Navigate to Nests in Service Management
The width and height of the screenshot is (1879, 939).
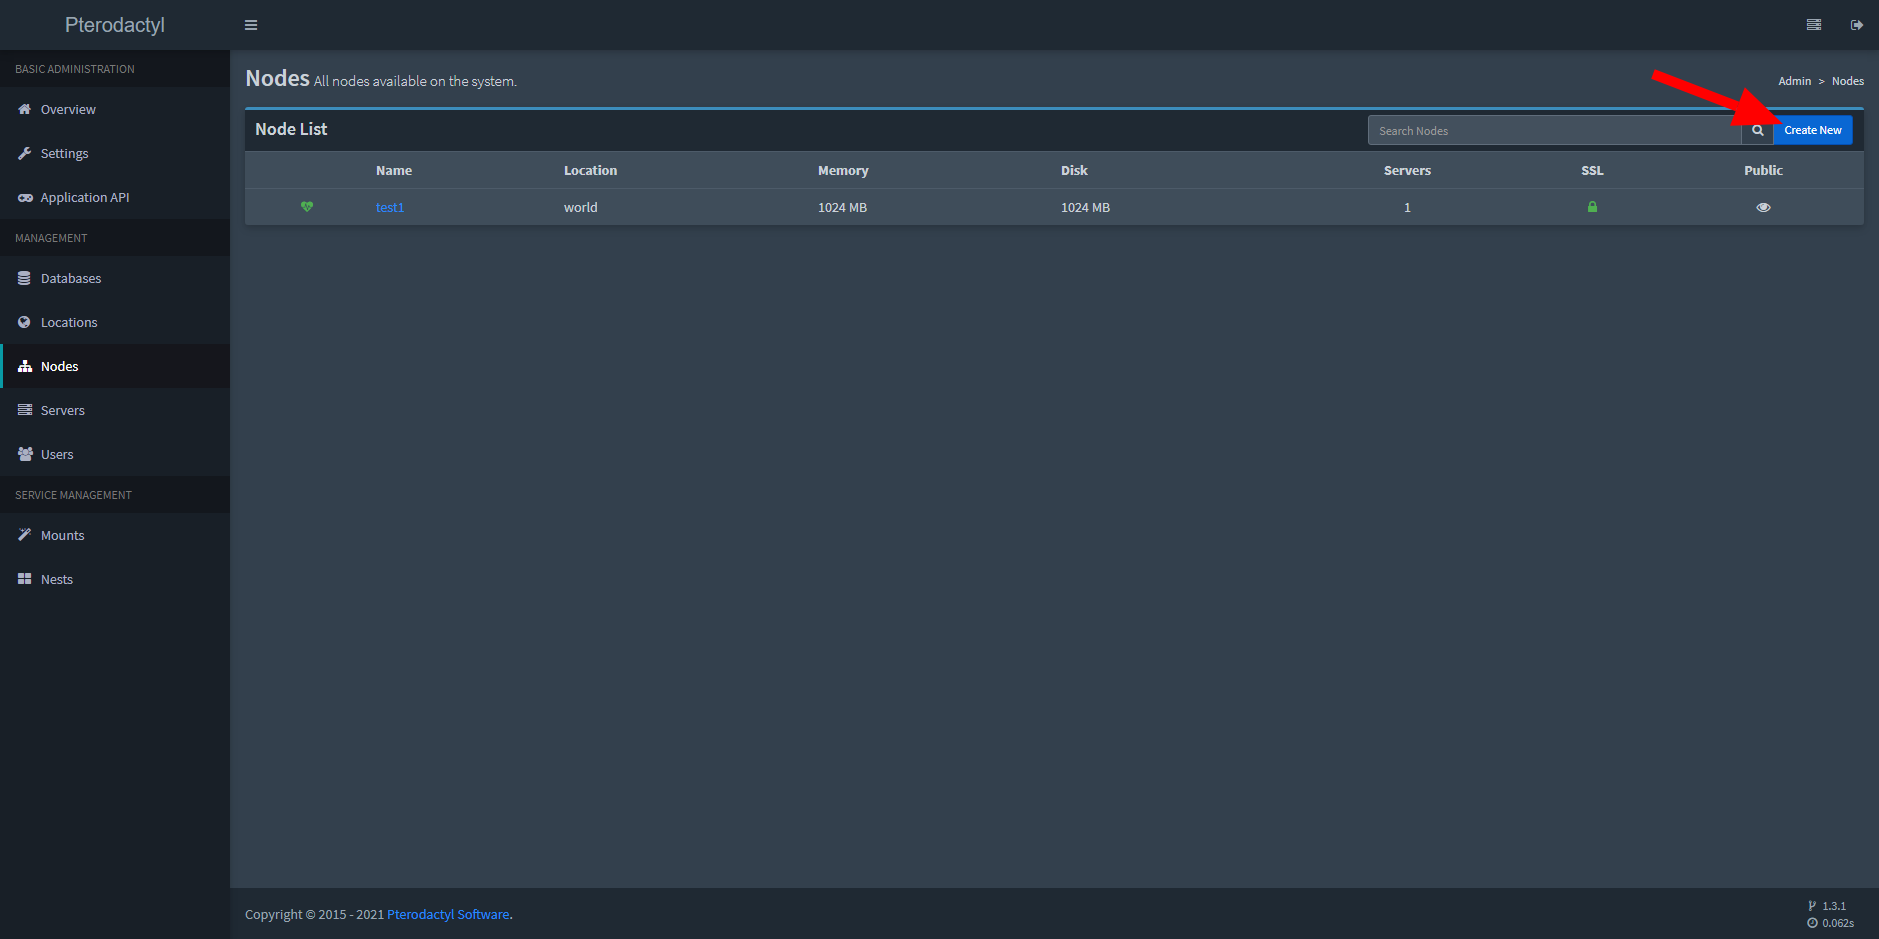23,578
